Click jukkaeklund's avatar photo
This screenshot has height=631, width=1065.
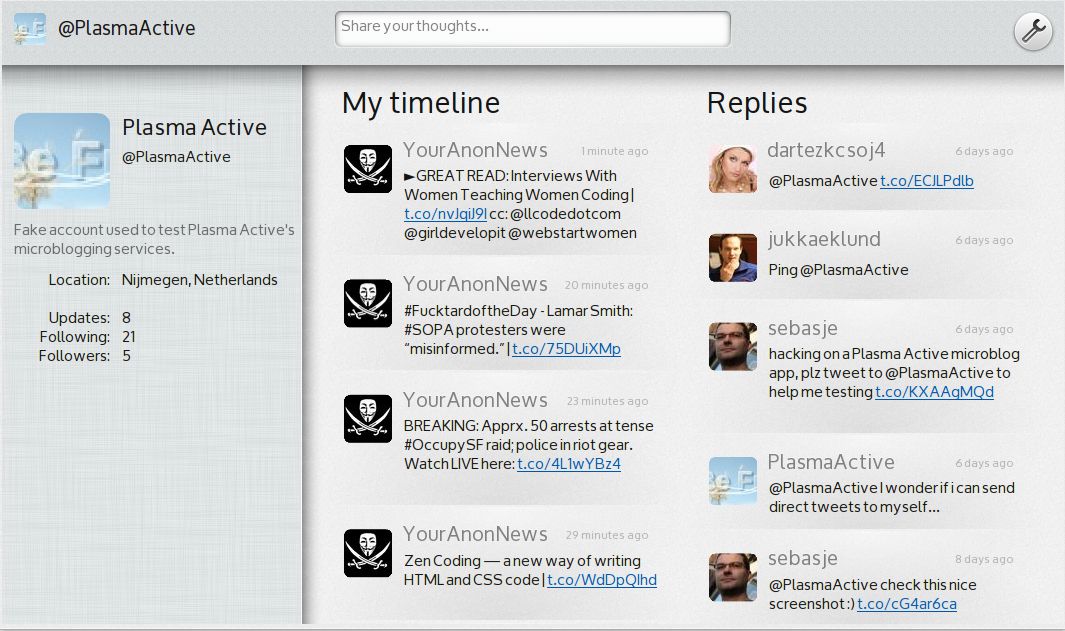(733, 258)
